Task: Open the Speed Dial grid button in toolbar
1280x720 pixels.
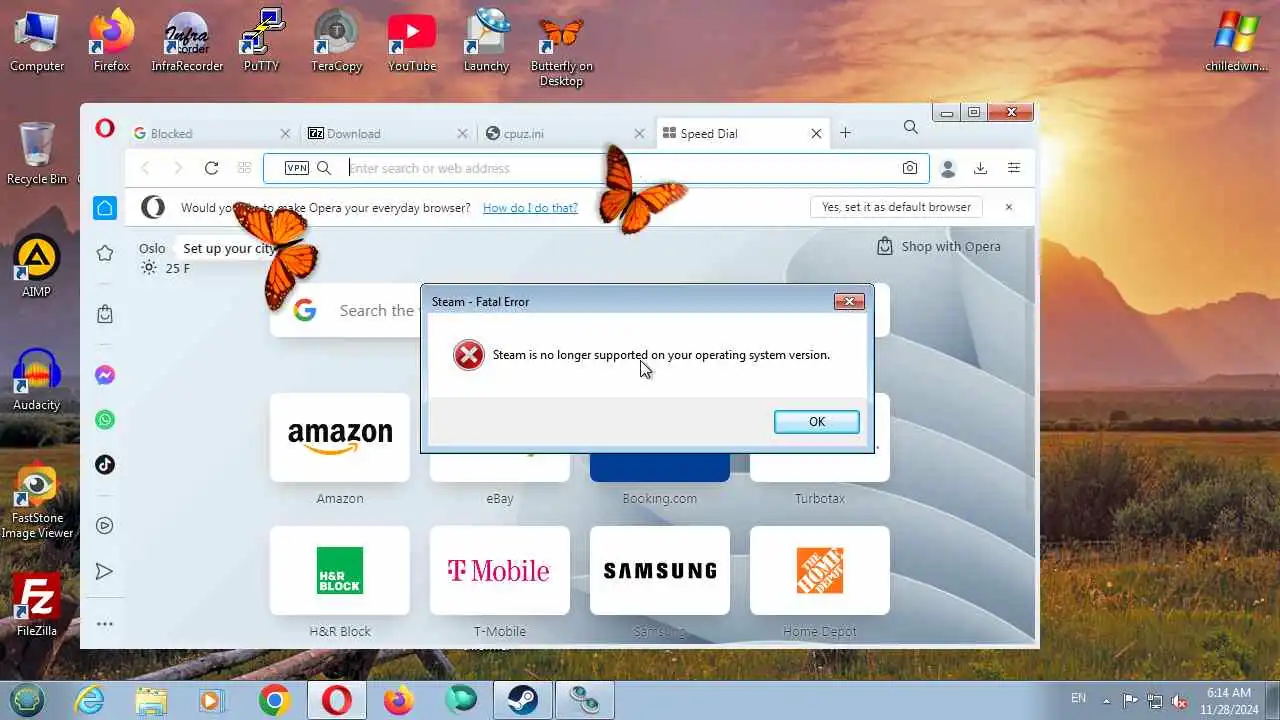Action: coord(244,168)
